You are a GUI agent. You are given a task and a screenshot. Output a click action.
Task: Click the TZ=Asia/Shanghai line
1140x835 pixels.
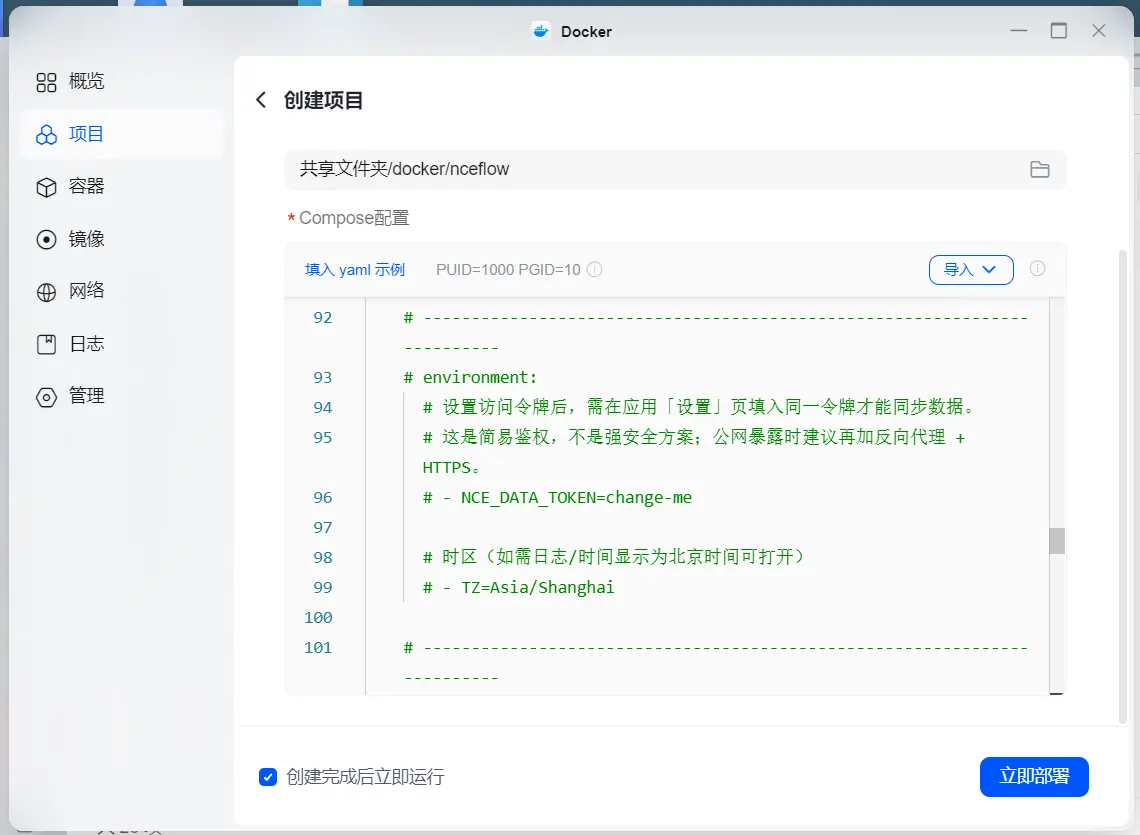518,588
